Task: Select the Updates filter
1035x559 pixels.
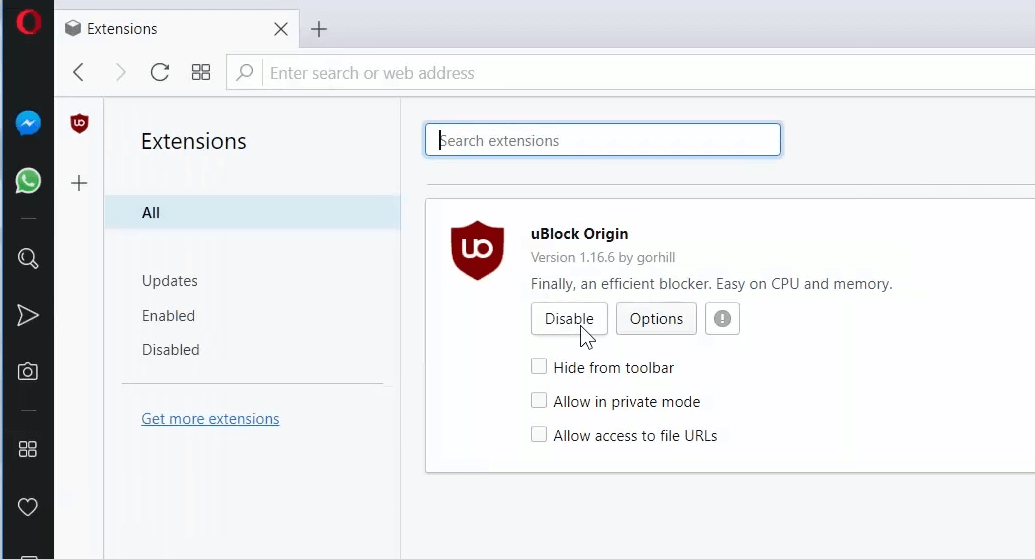Action: (x=170, y=280)
